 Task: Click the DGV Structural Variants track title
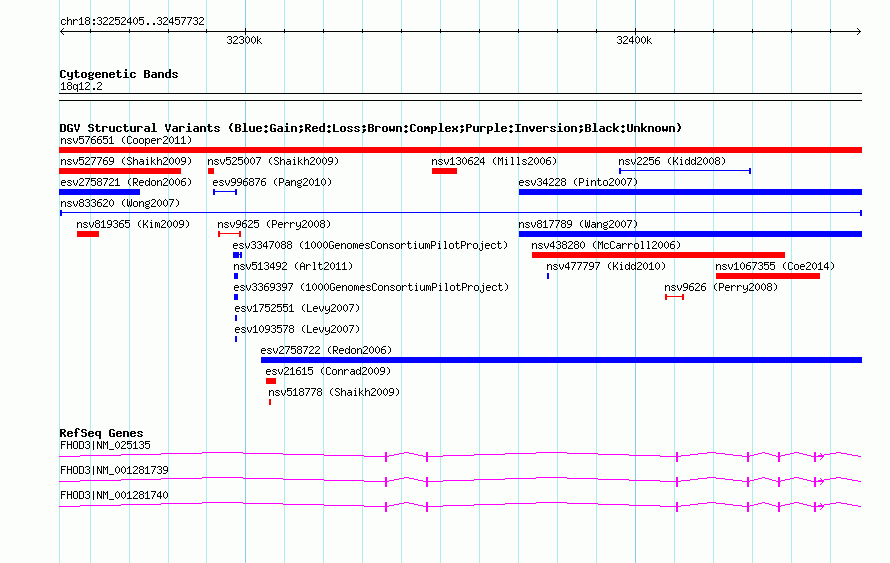pyautogui.click(x=370, y=128)
